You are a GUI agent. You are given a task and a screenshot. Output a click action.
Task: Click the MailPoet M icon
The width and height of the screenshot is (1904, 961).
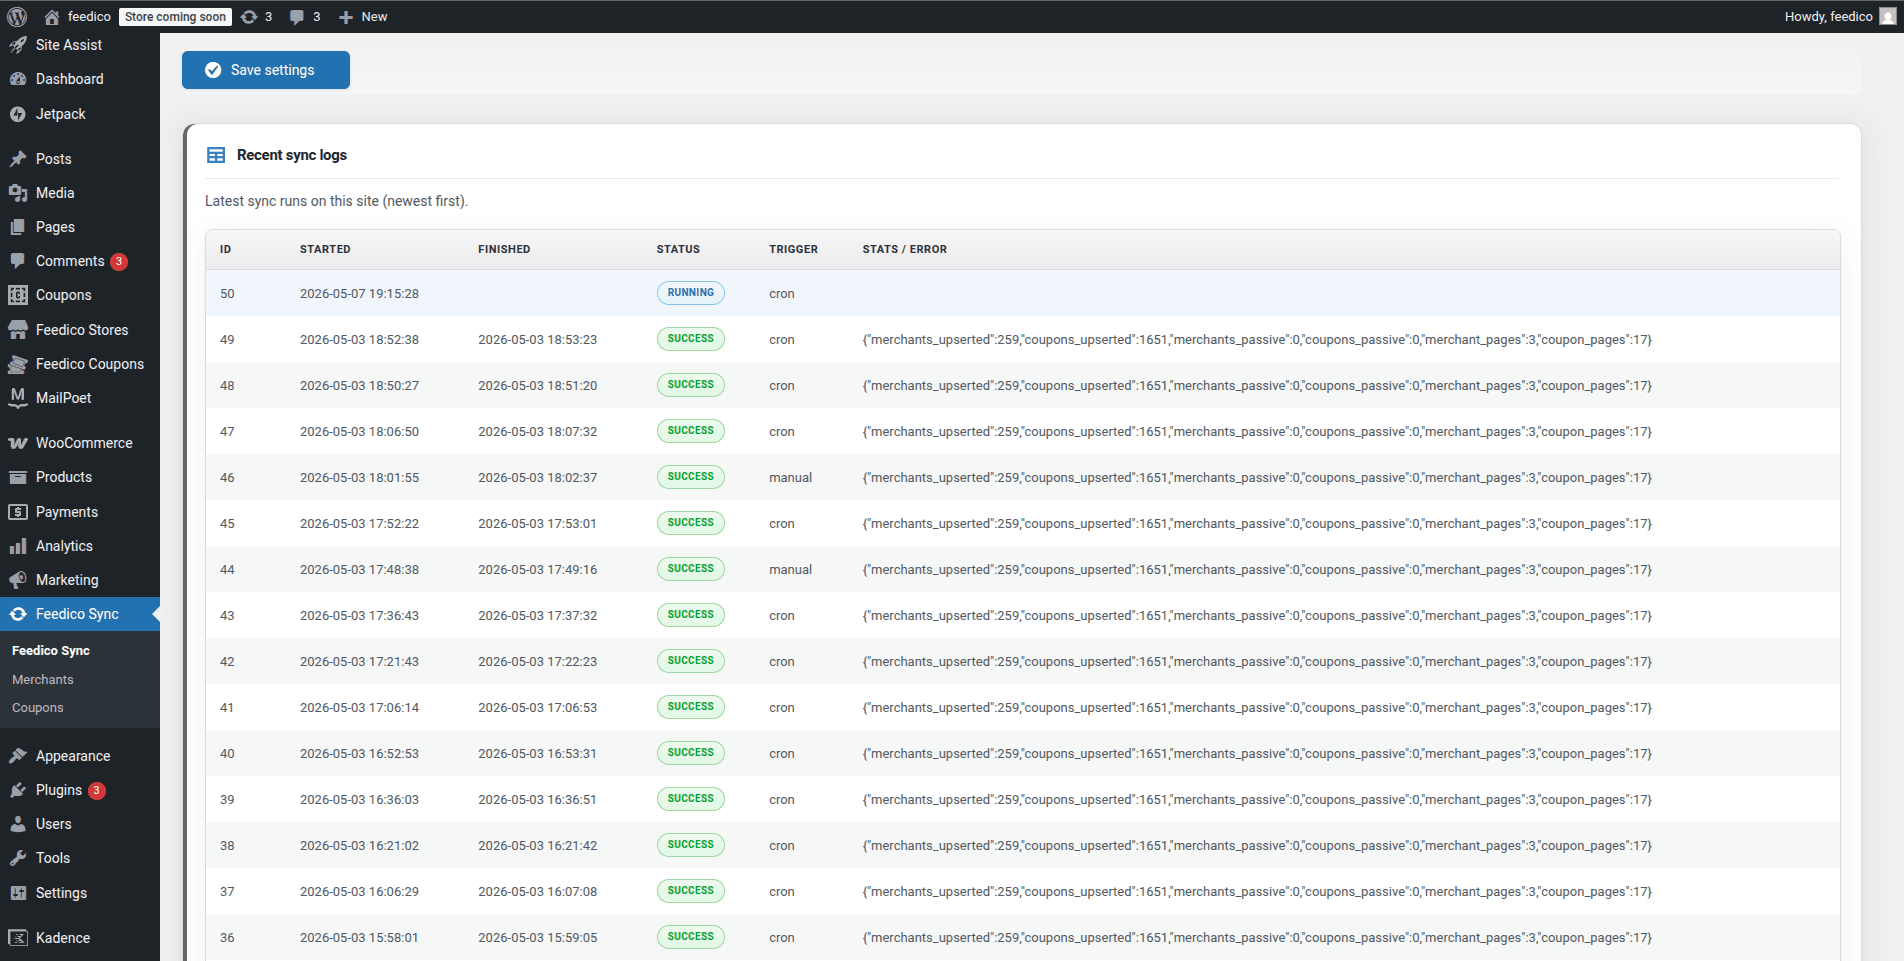[x=18, y=398]
